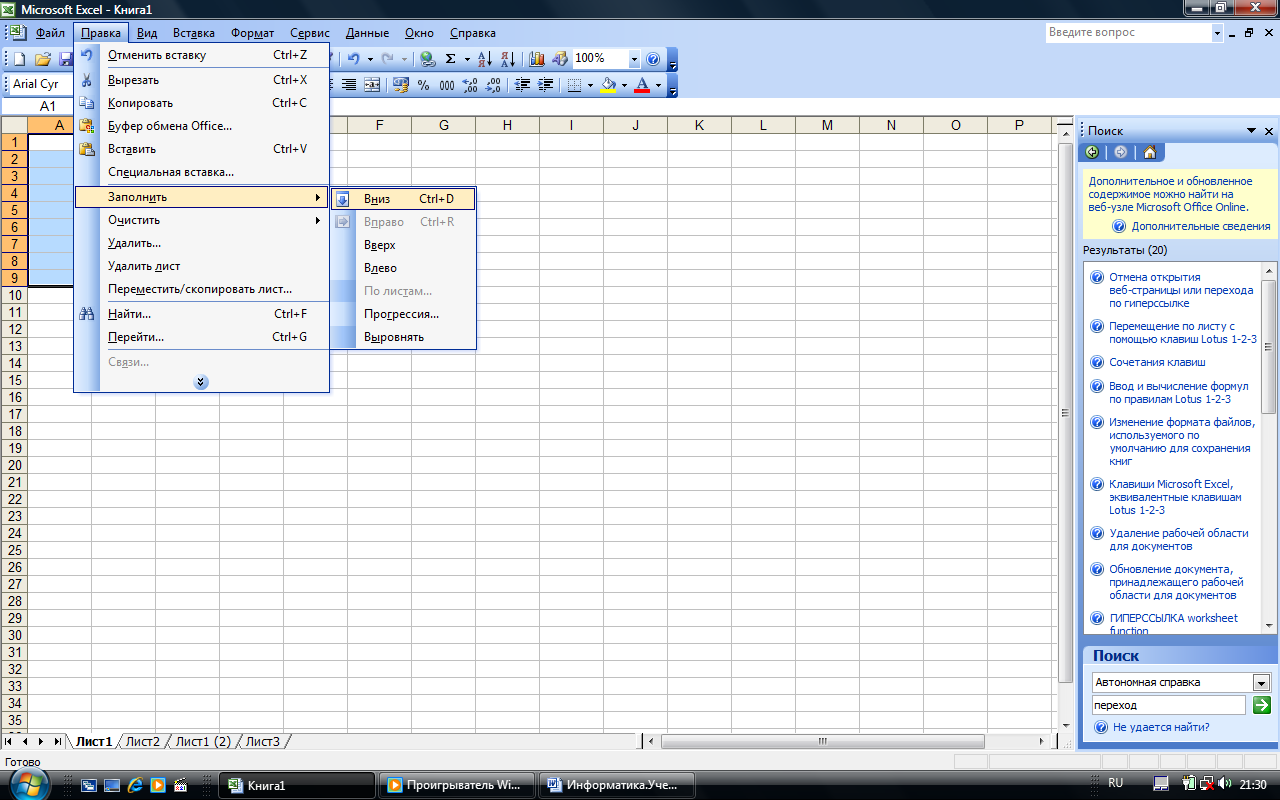The width and height of the screenshot is (1280, 800).
Task: Start search with the green arrow button
Action: coord(1262,705)
